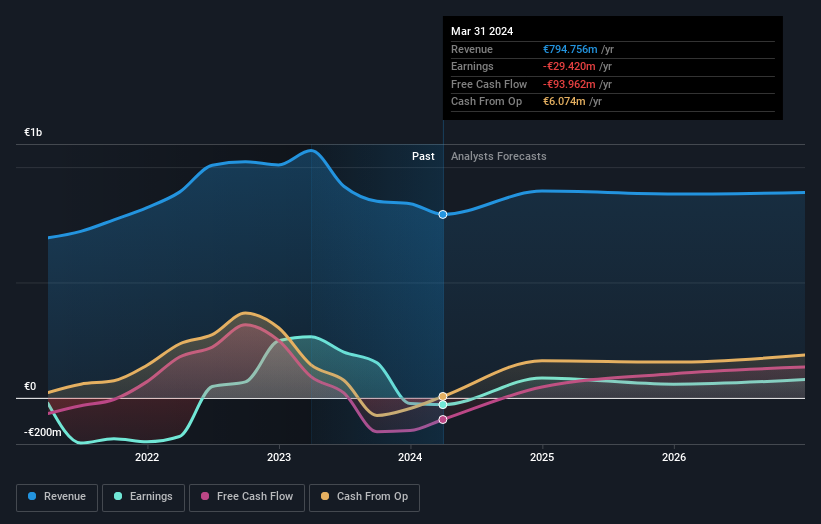Click the Analysts Forecasts label
Viewport: 821px width, 524px height.
(498, 157)
